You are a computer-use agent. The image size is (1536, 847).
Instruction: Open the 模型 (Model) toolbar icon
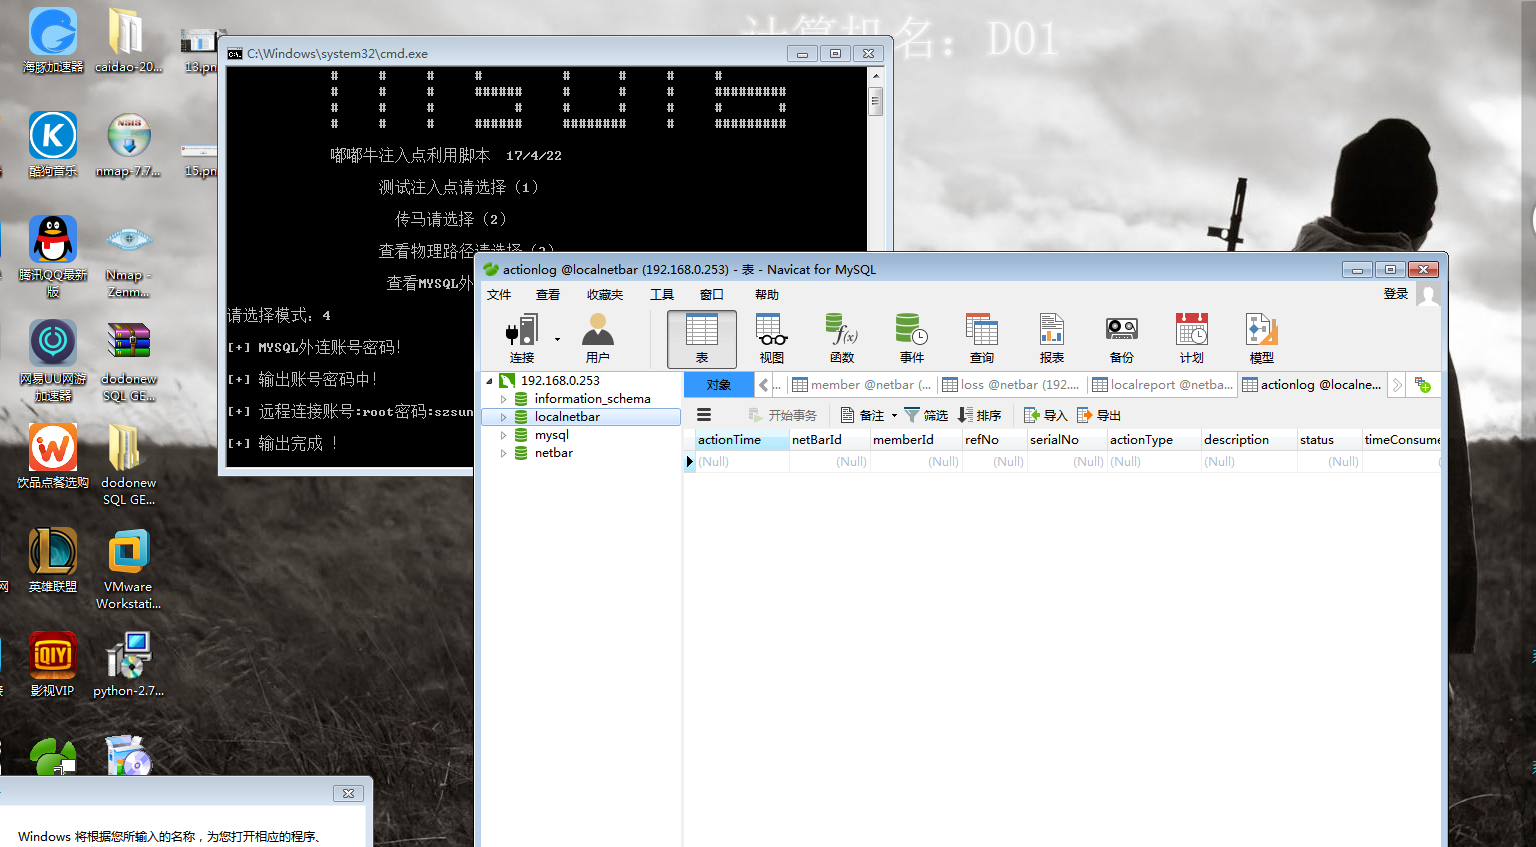click(1262, 339)
